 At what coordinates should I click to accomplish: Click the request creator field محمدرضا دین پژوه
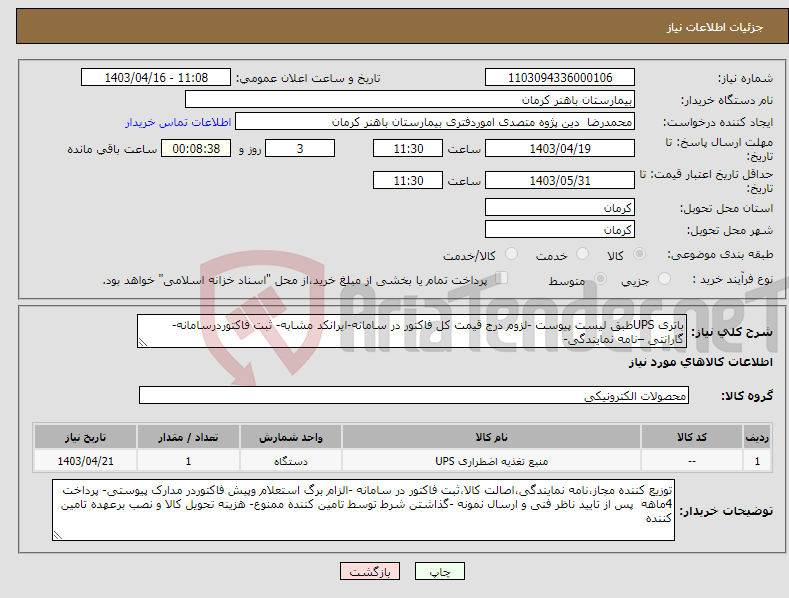435,122
